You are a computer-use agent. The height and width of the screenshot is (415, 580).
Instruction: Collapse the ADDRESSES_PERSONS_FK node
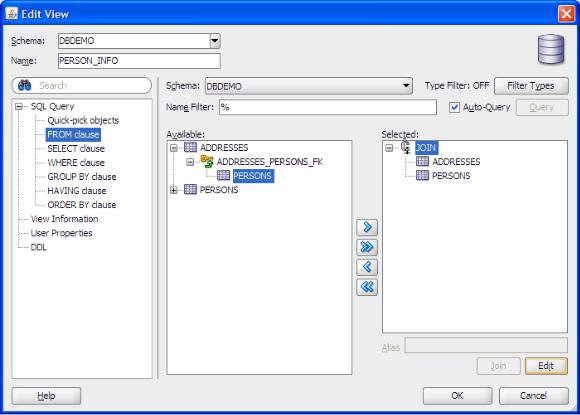(190, 162)
